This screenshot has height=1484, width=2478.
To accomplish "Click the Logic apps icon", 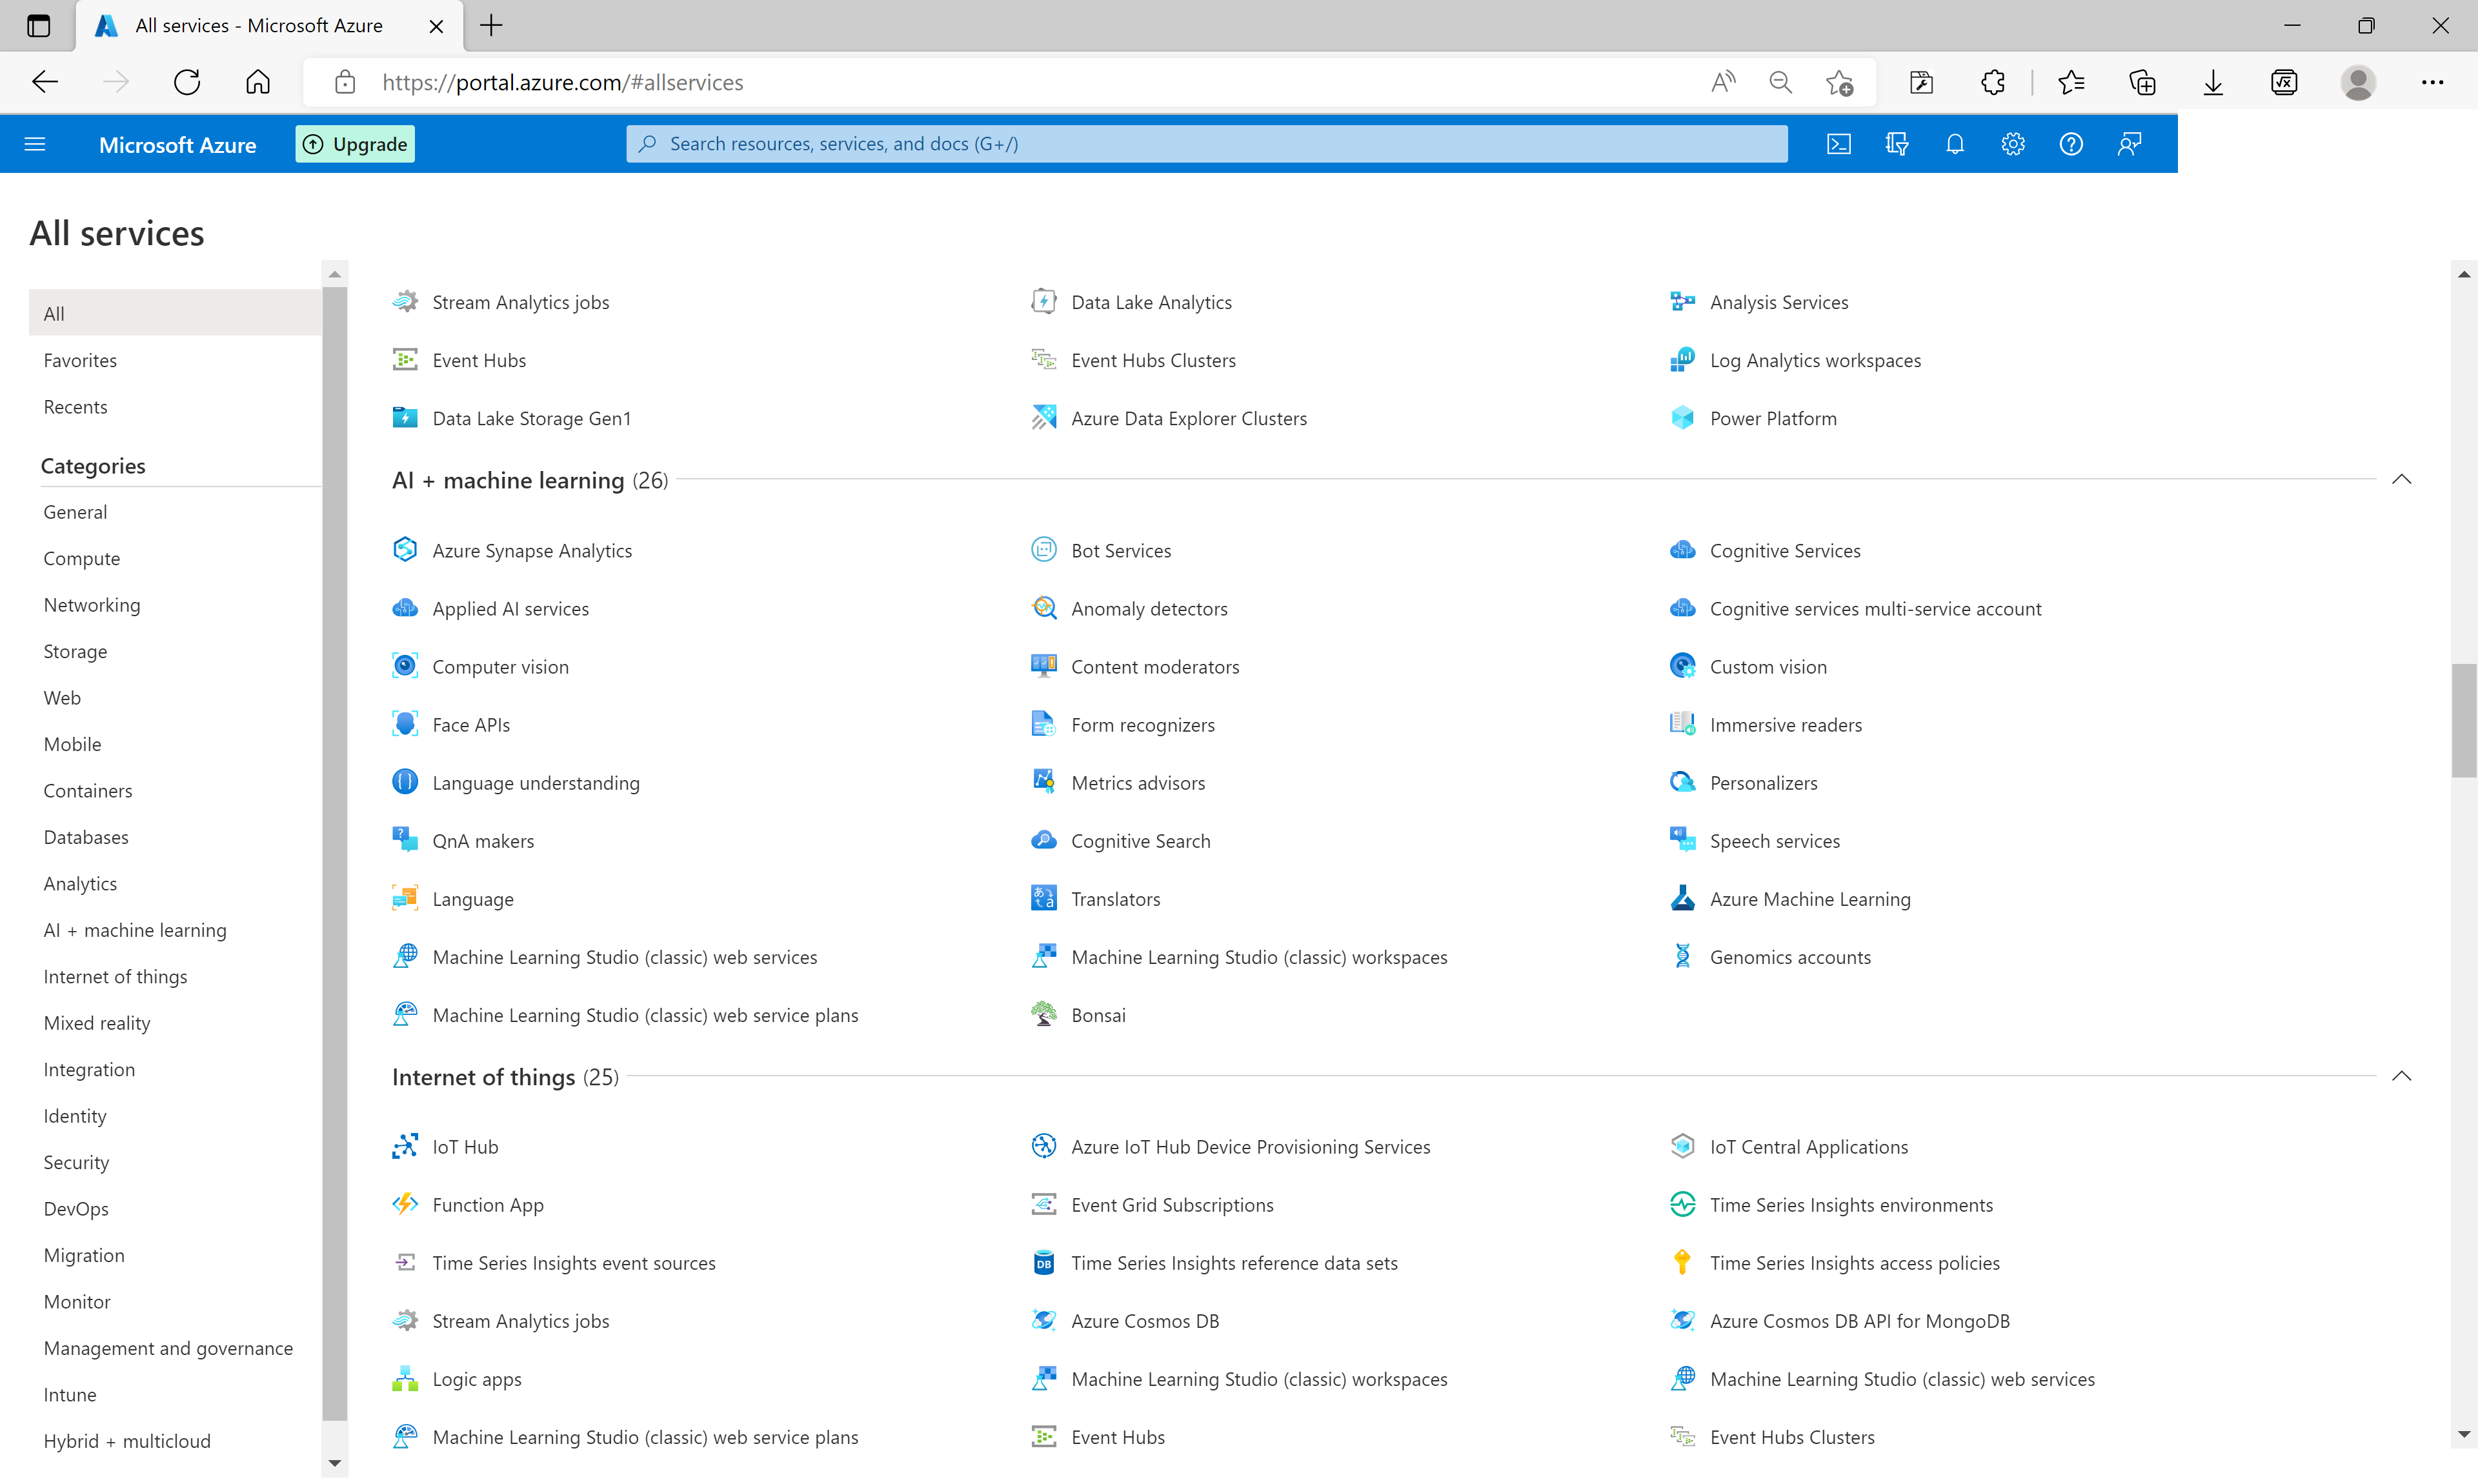I will (x=405, y=1378).
